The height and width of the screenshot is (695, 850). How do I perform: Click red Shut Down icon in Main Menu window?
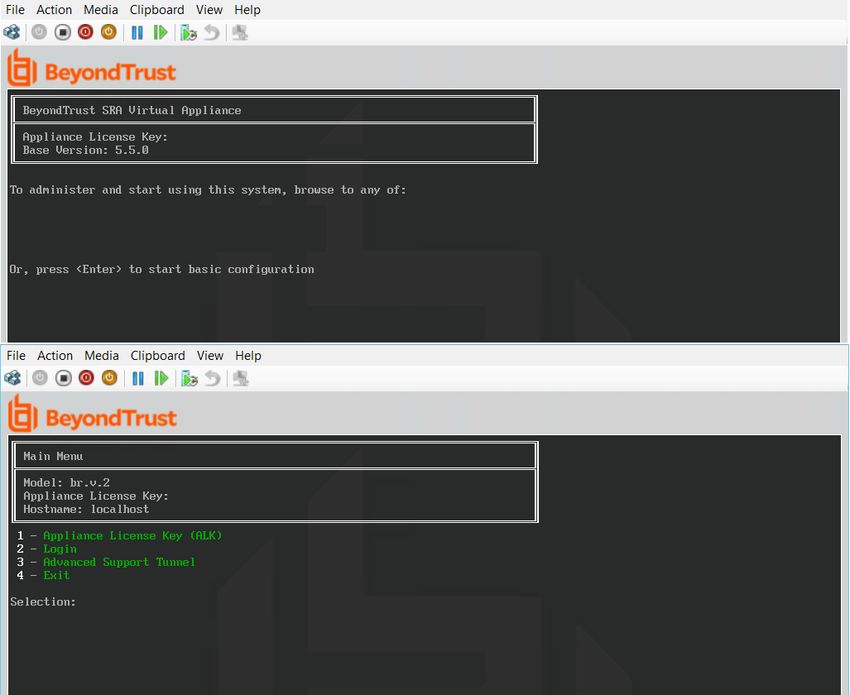[x=86, y=378]
